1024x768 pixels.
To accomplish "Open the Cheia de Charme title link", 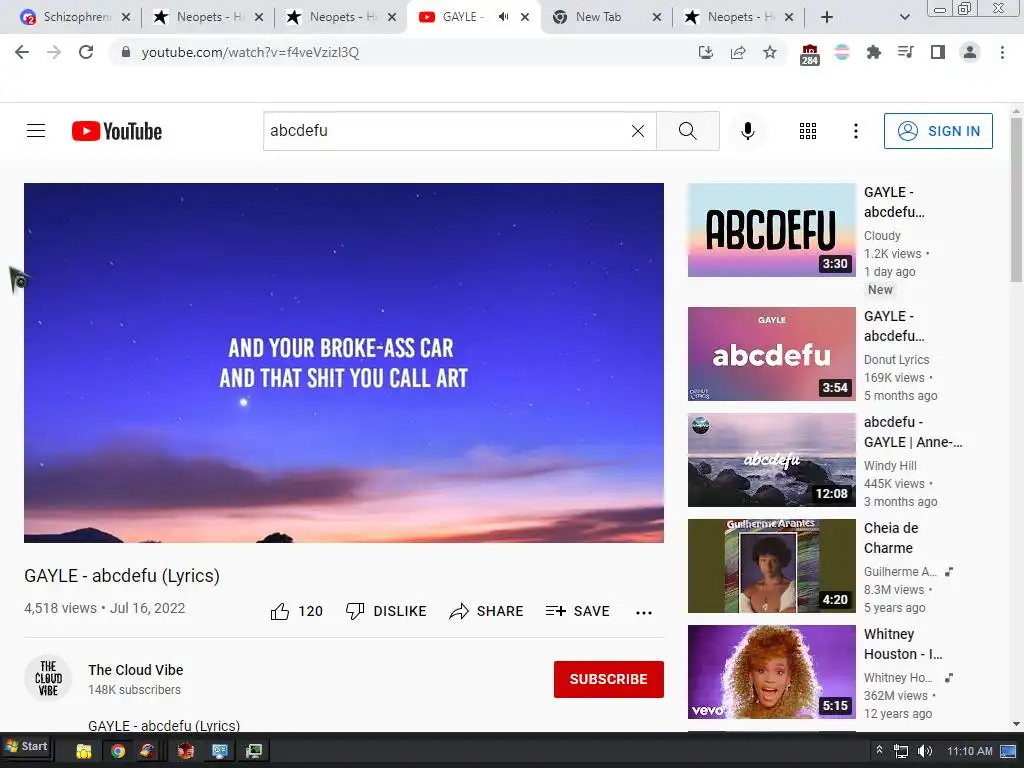I will [891, 538].
